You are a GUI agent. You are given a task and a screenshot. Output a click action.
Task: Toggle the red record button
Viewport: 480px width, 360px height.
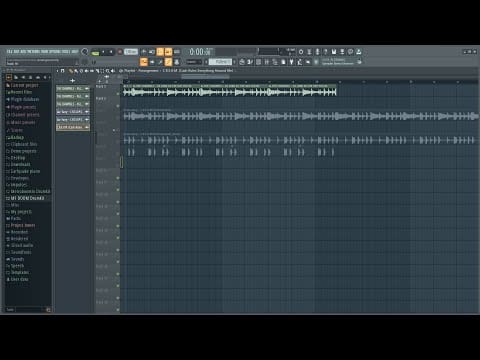point(120,52)
